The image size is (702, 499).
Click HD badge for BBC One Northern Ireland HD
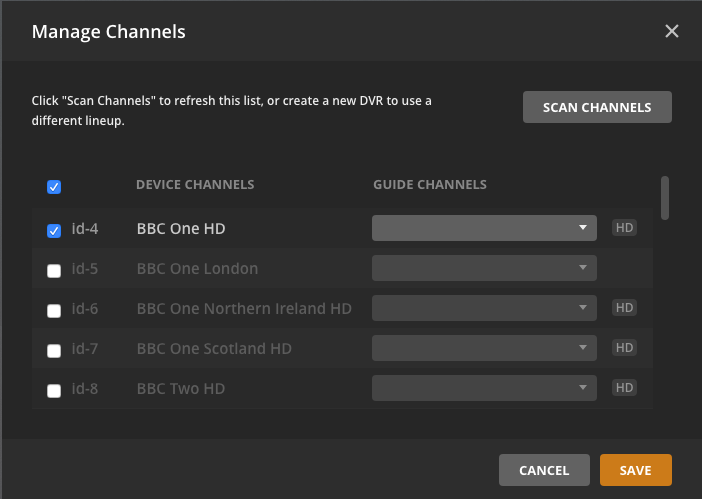coord(624,307)
